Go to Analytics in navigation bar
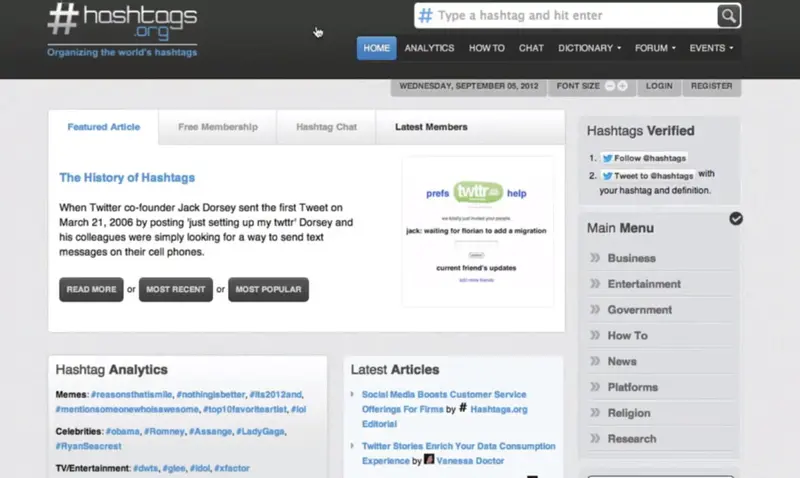This screenshot has height=478, width=800. pos(429,48)
